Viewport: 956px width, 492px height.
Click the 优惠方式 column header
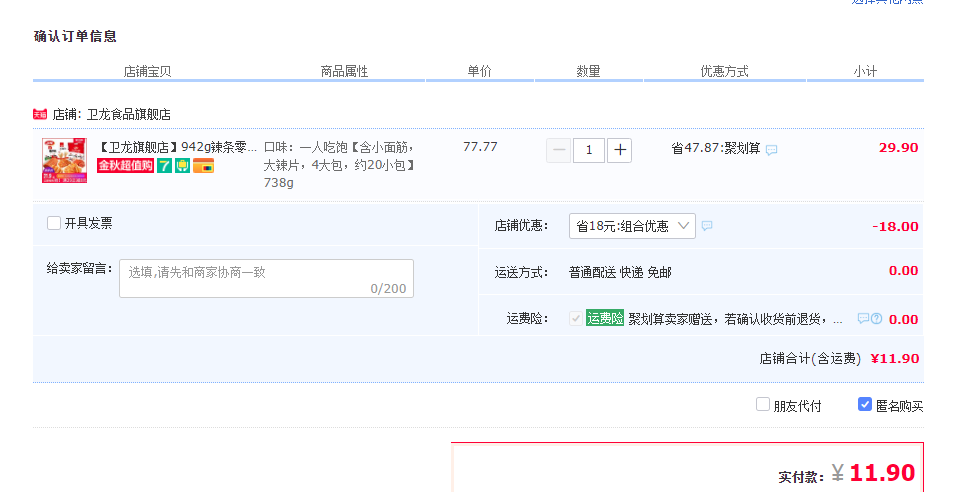724,71
